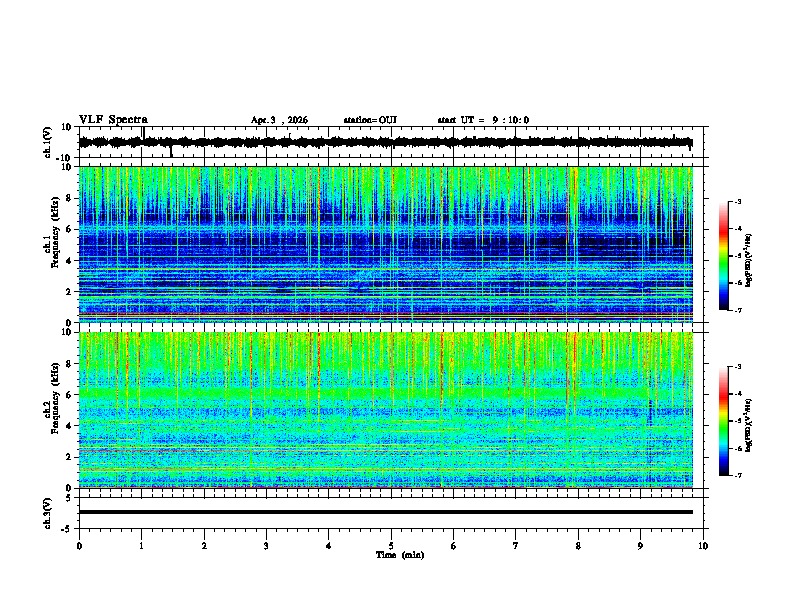
Task: Click the time axis tick label "3"
Action: click(266, 546)
